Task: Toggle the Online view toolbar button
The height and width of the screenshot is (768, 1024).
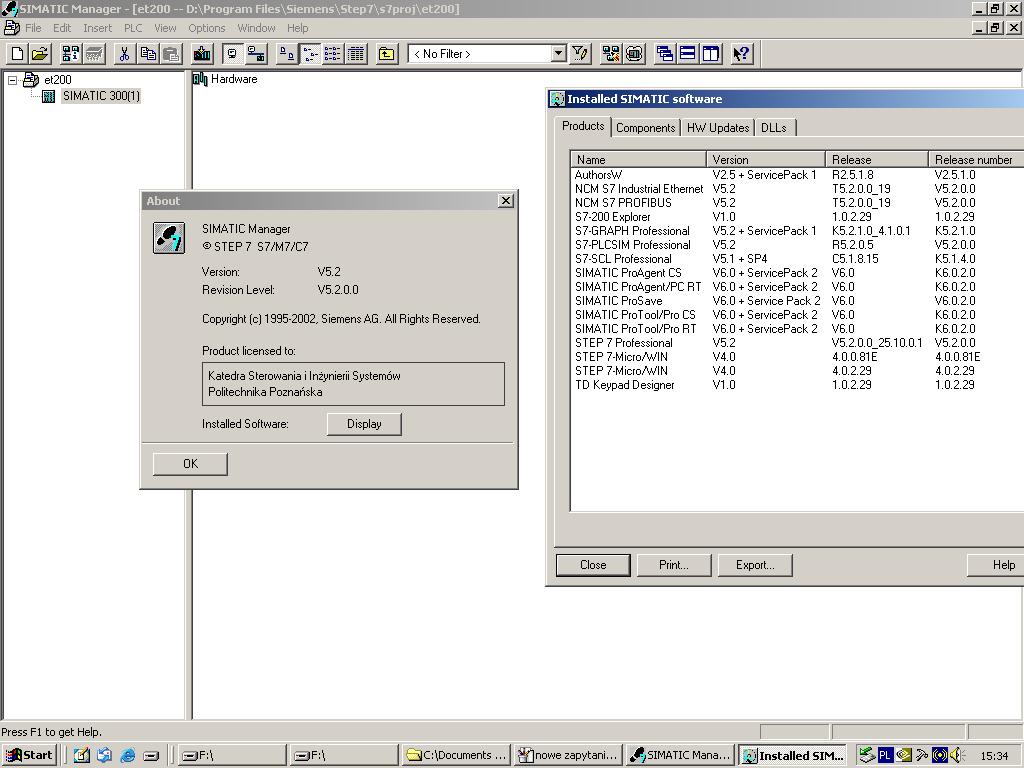Action: 255,54
